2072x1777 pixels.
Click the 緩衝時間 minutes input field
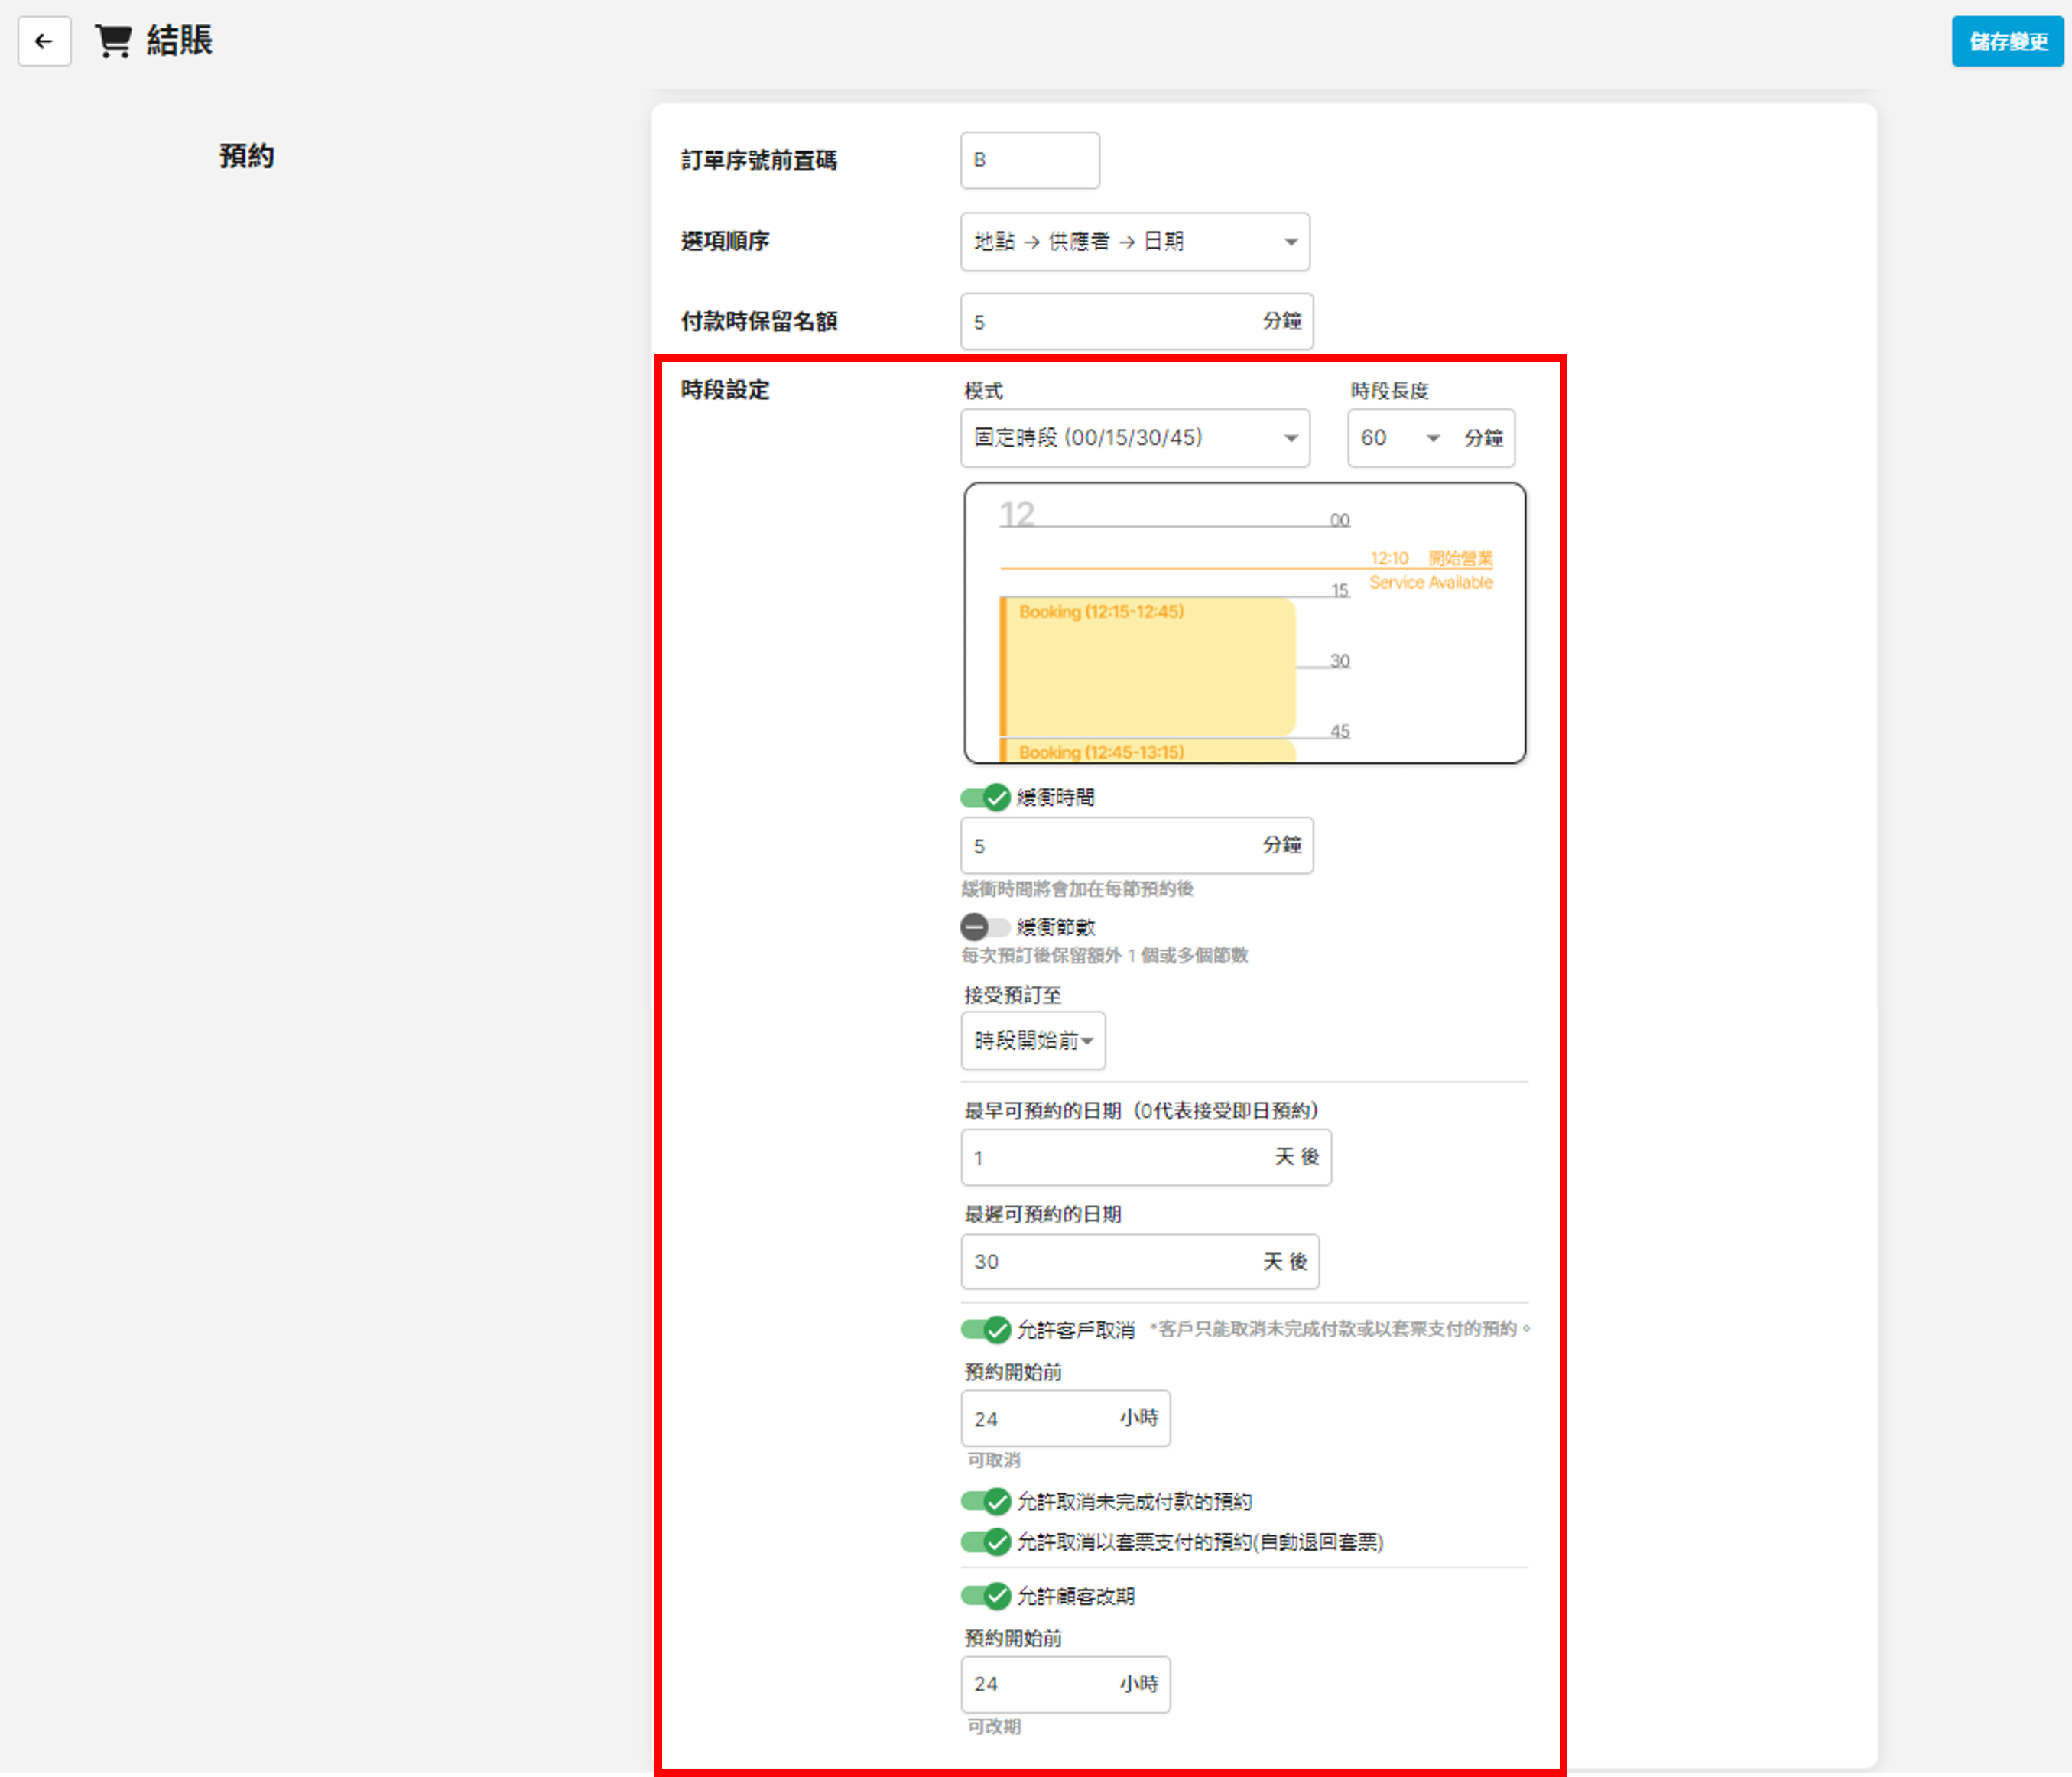pos(1110,846)
